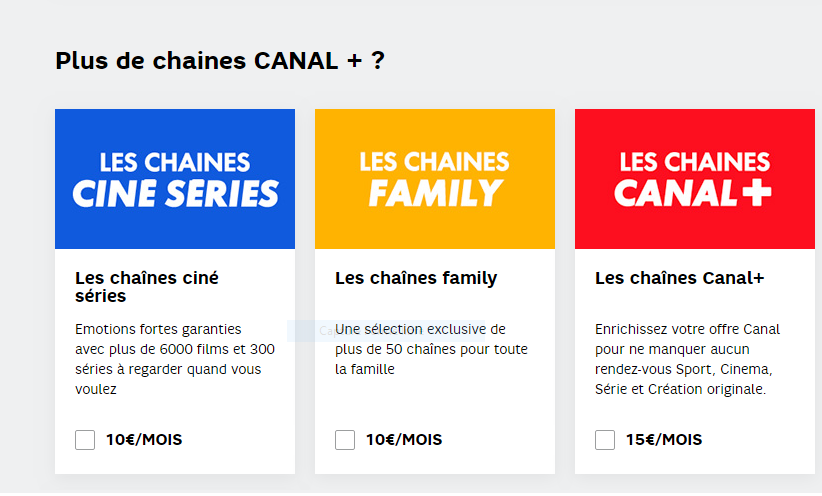Click the 'Plus de chaines CANAL + ?' heading
Image resolution: width=822 pixels, height=496 pixels.
(x=220, y=61)
